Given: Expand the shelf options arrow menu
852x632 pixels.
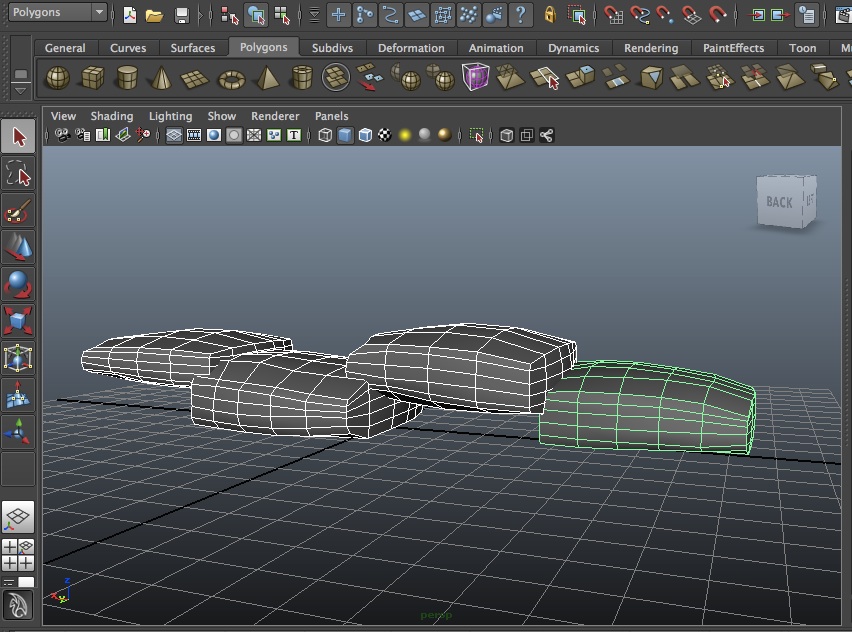Looking at the screenshot, I should pos(21,91).
